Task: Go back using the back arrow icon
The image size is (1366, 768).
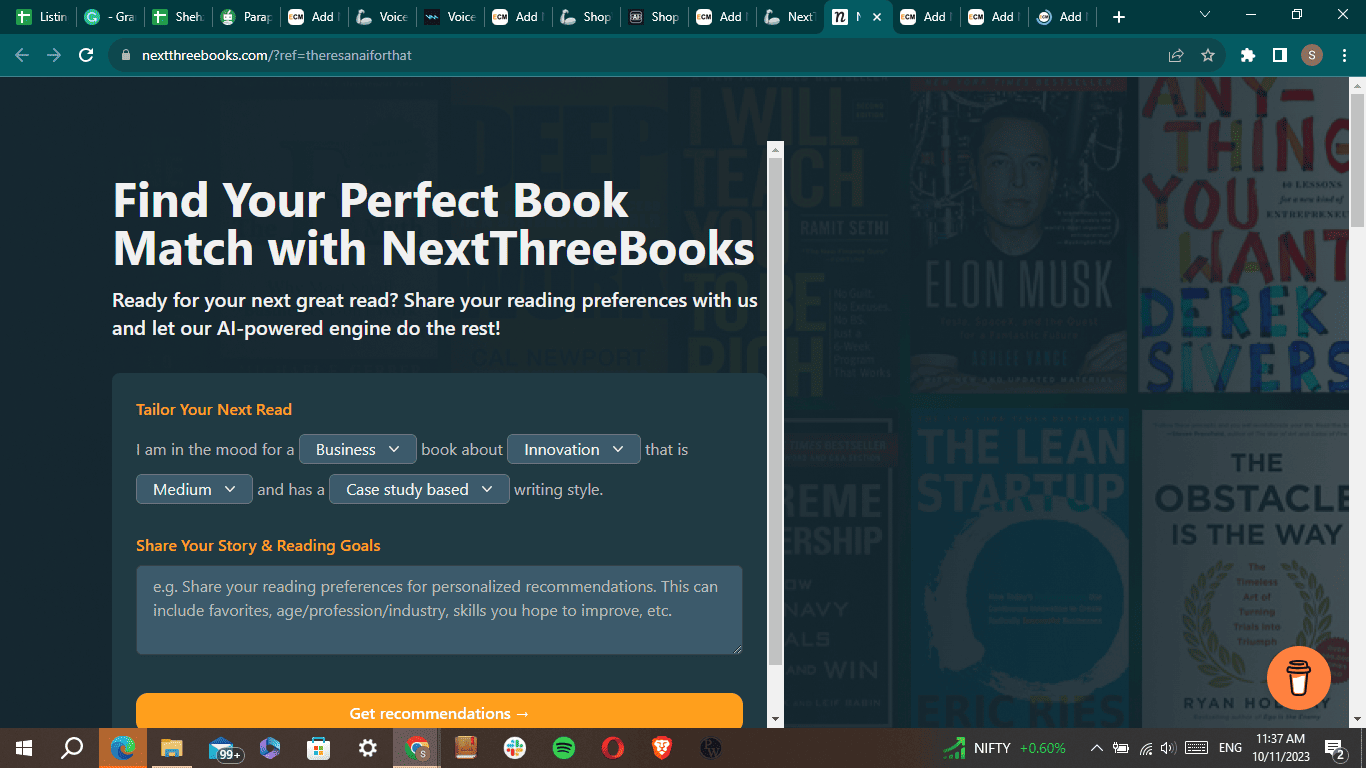Action: (x=21, y=56)
